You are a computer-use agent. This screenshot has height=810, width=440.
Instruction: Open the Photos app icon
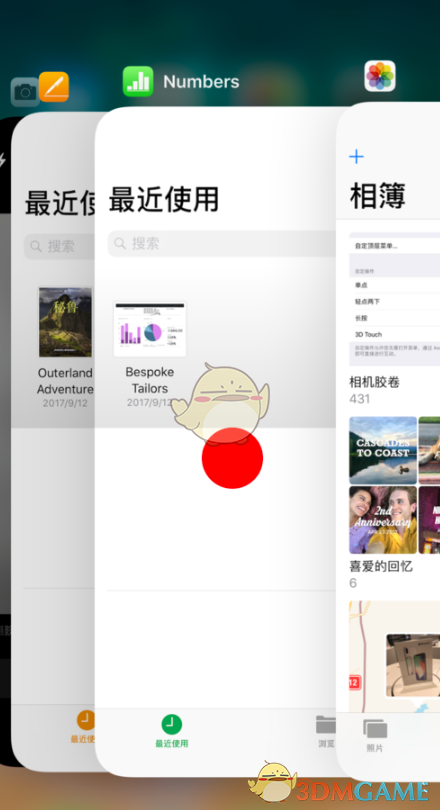point(380,76)
